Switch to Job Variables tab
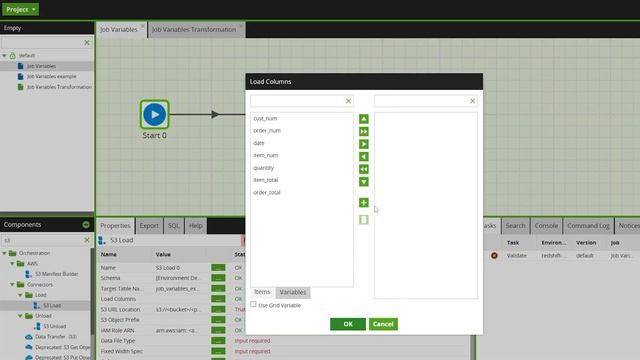Viewport: 640px width, 360px height. (119, 30)
